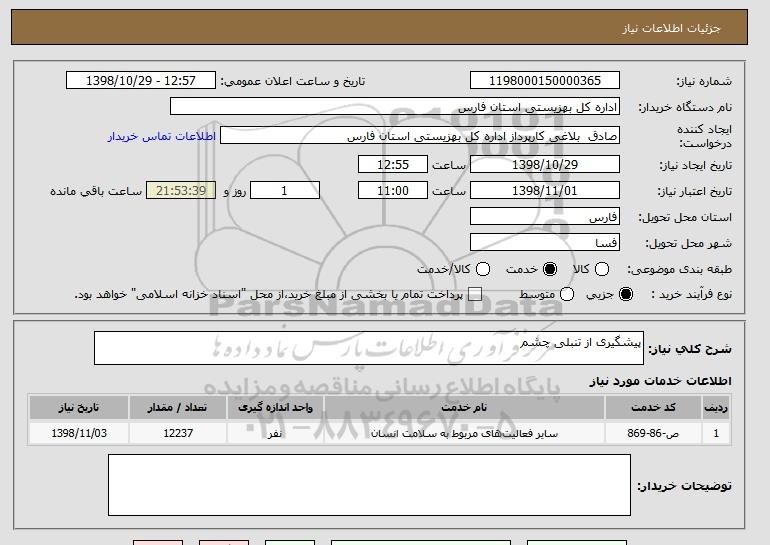Viewport: 770px width, 545px height.
Task: Click the delivery city field فسا
Action: pyautogui.click(x=545, y=243)
